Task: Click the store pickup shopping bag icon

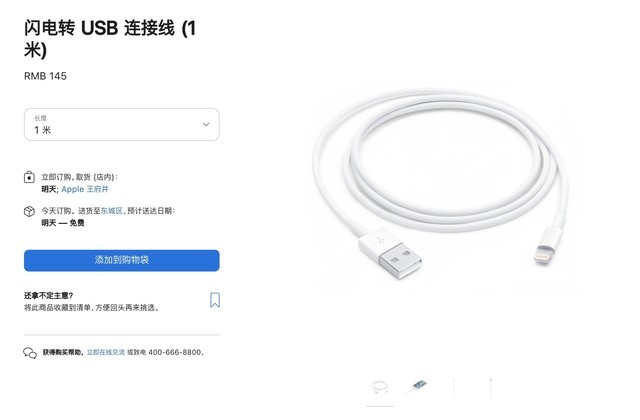Action: coord(29,178)
